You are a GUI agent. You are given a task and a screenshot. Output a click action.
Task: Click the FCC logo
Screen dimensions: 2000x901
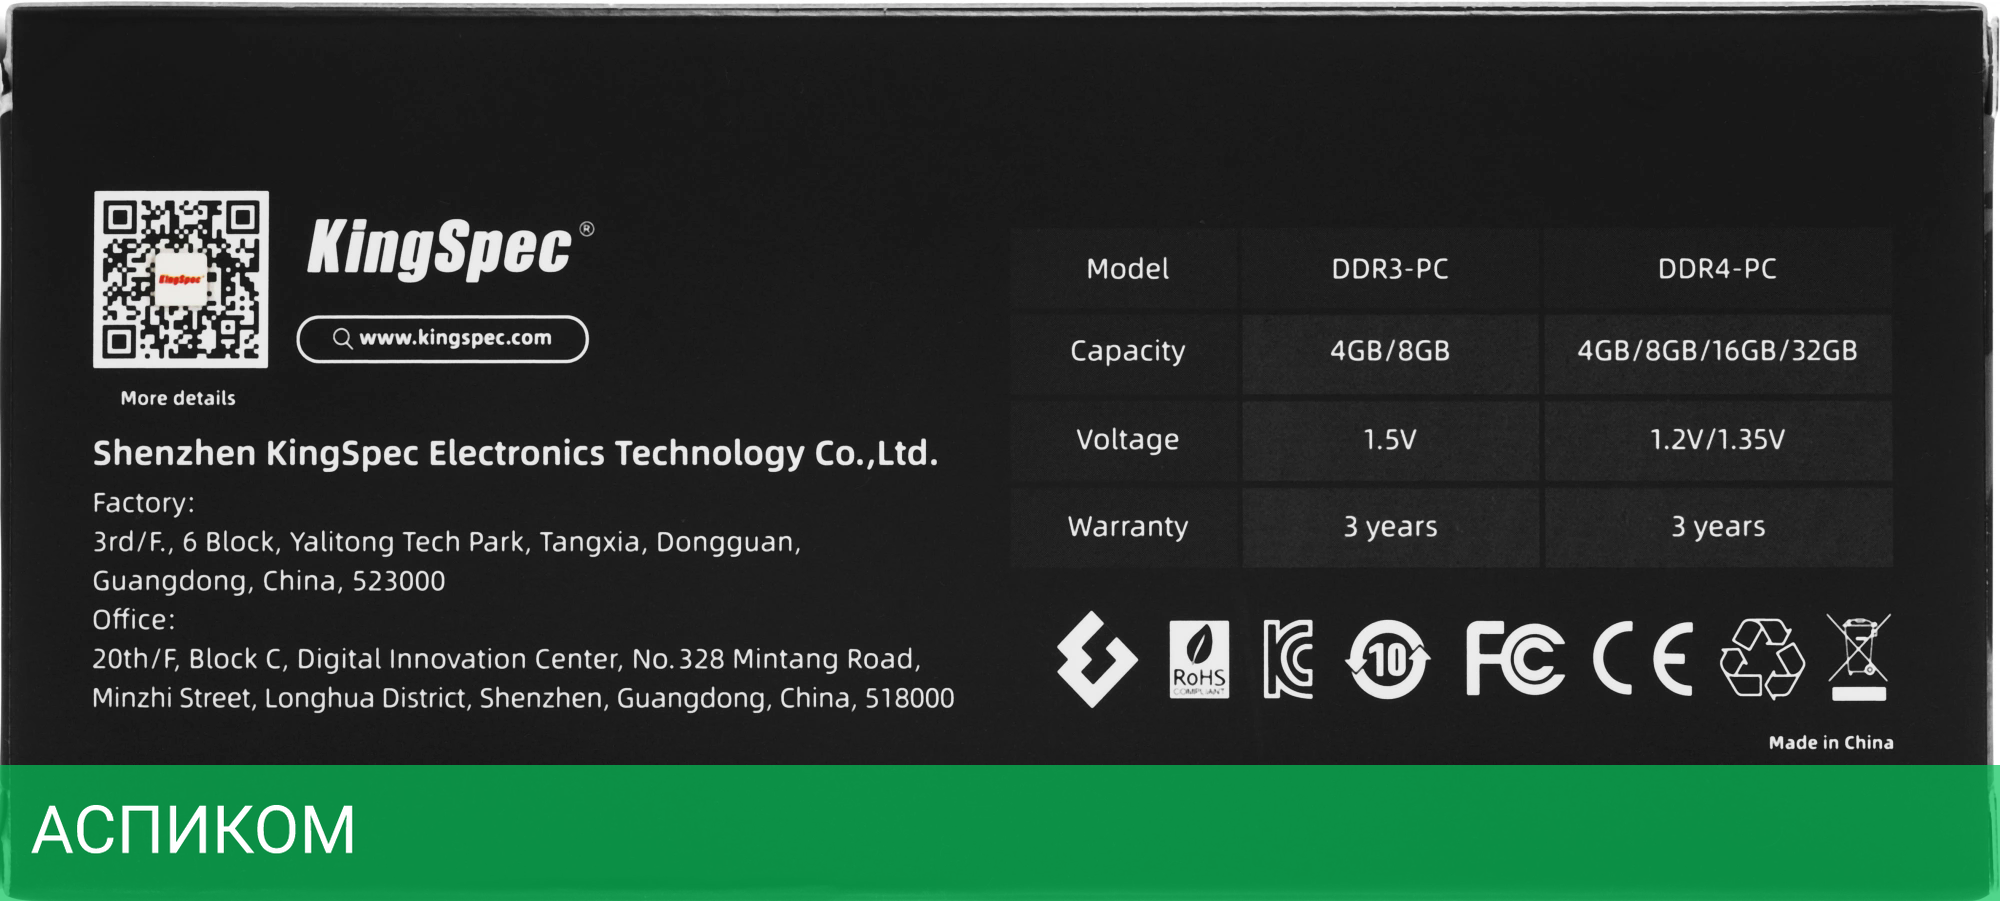tap(1515, 658)
